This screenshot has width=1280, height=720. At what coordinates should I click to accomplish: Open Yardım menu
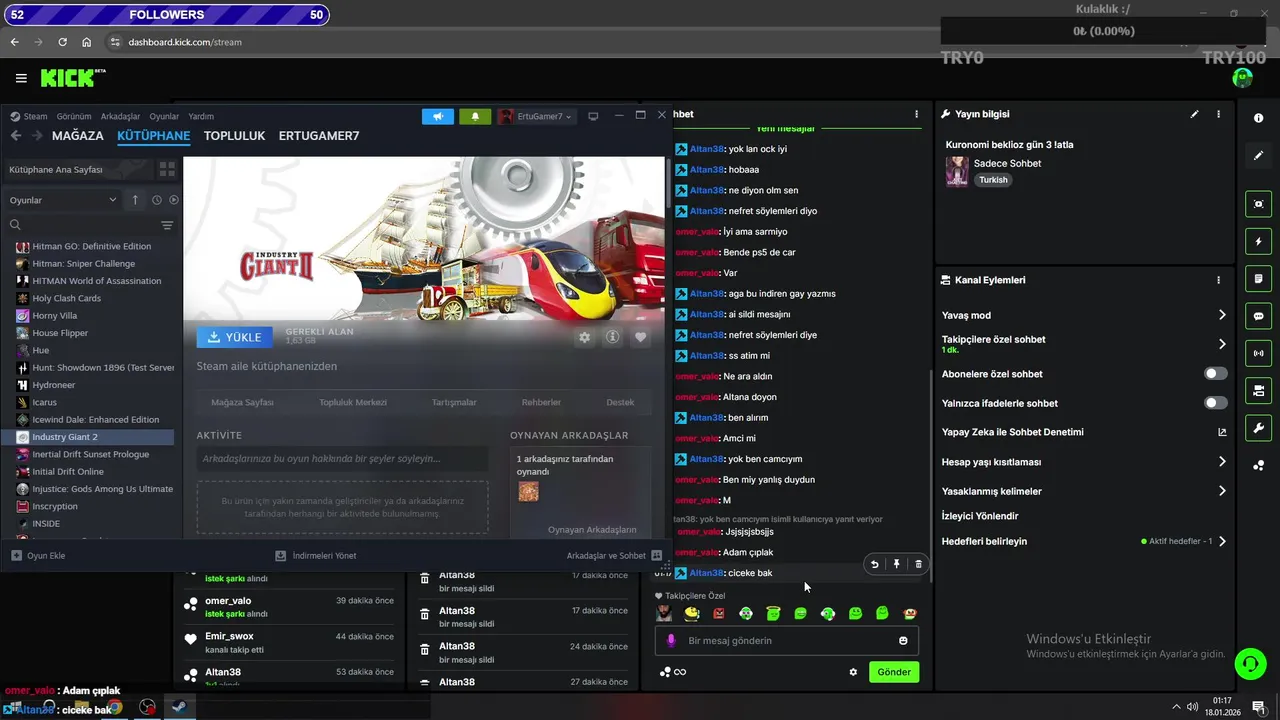tap(201, 116)
